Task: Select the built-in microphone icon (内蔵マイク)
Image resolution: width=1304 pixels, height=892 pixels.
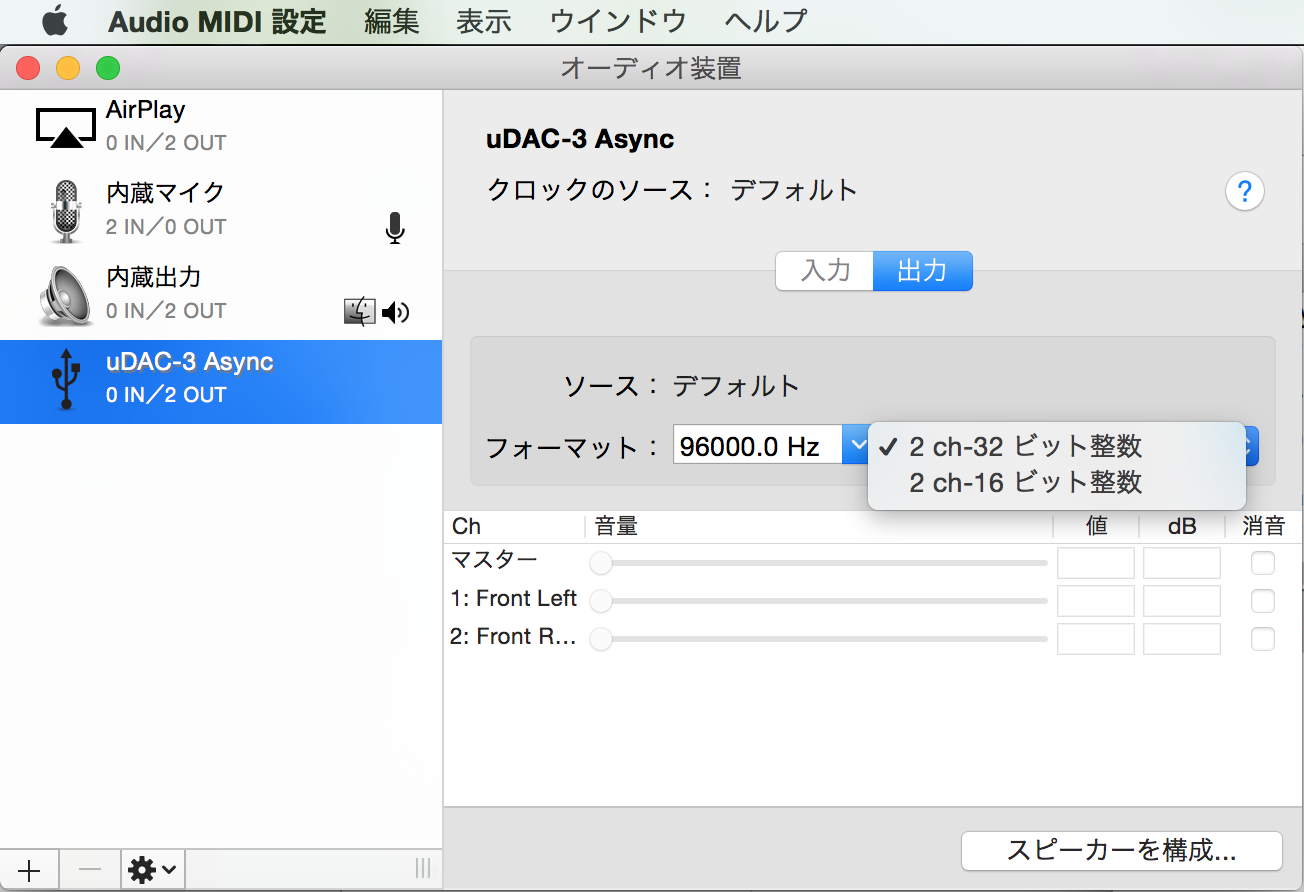Action: [x=66, y=210]
